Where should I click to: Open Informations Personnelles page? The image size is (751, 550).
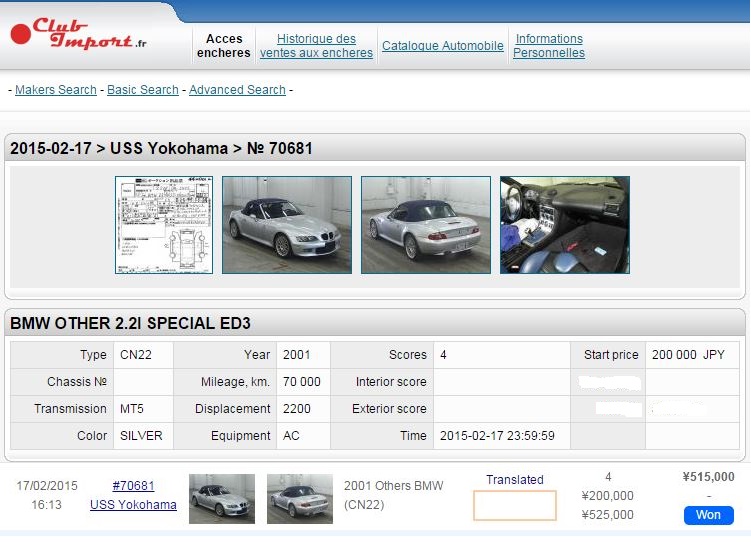click(x=549, y=46)
